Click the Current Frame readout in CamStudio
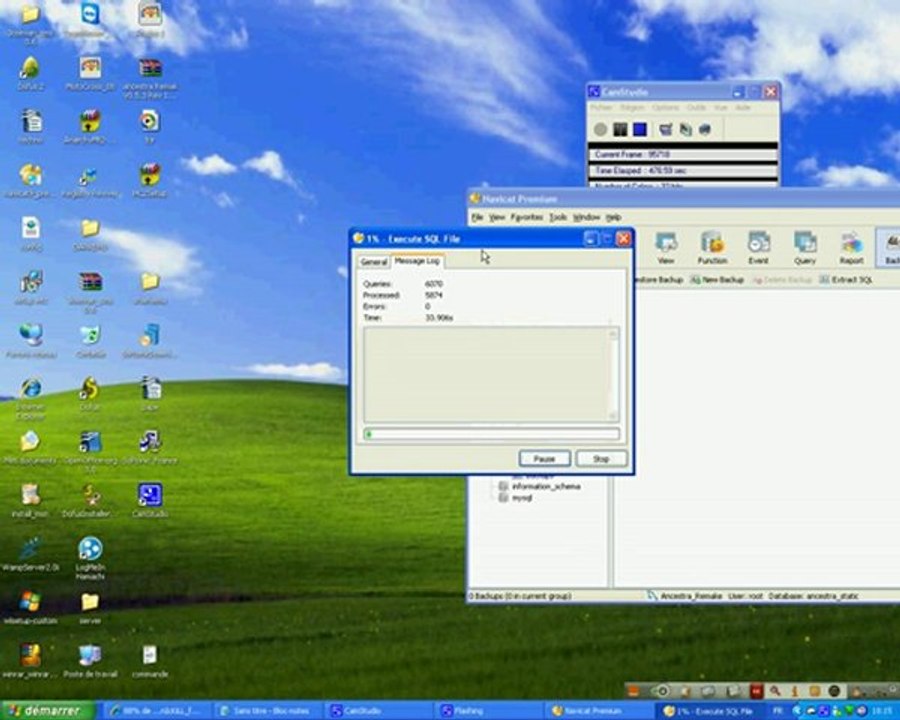This screenshot has height=720, width=900. [x=682, y=154]
